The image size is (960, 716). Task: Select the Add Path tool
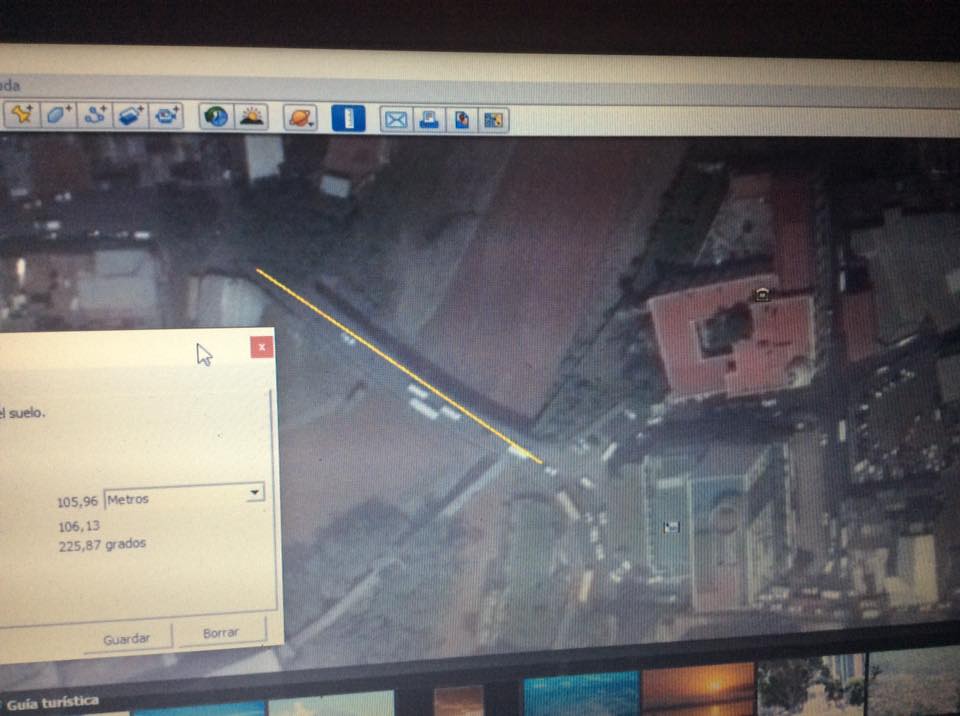[x=94, y=115]
